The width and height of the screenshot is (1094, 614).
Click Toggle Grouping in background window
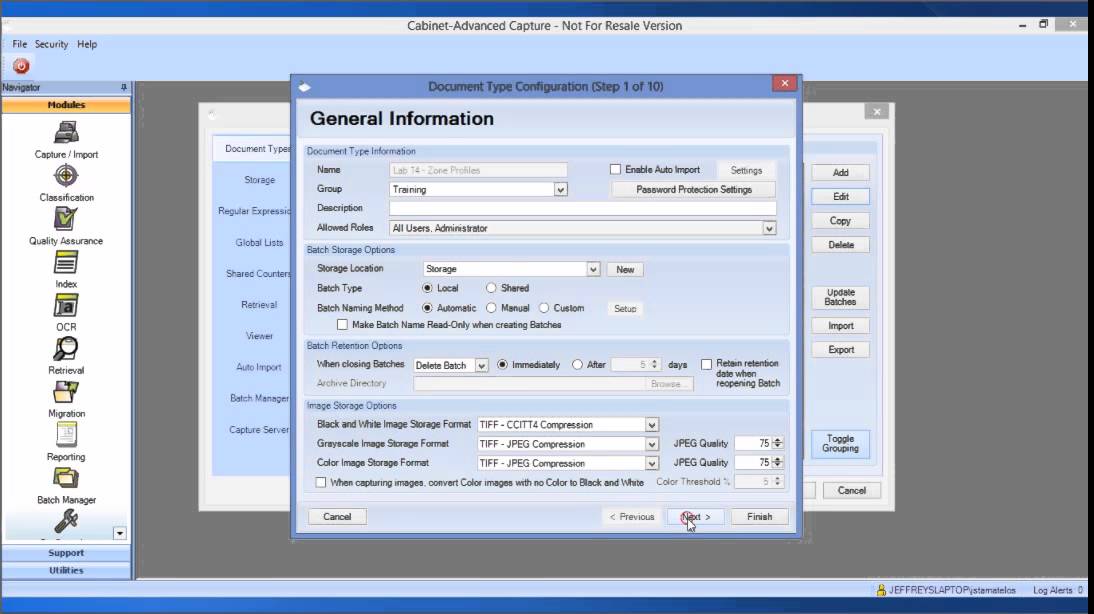click(840, 444)
